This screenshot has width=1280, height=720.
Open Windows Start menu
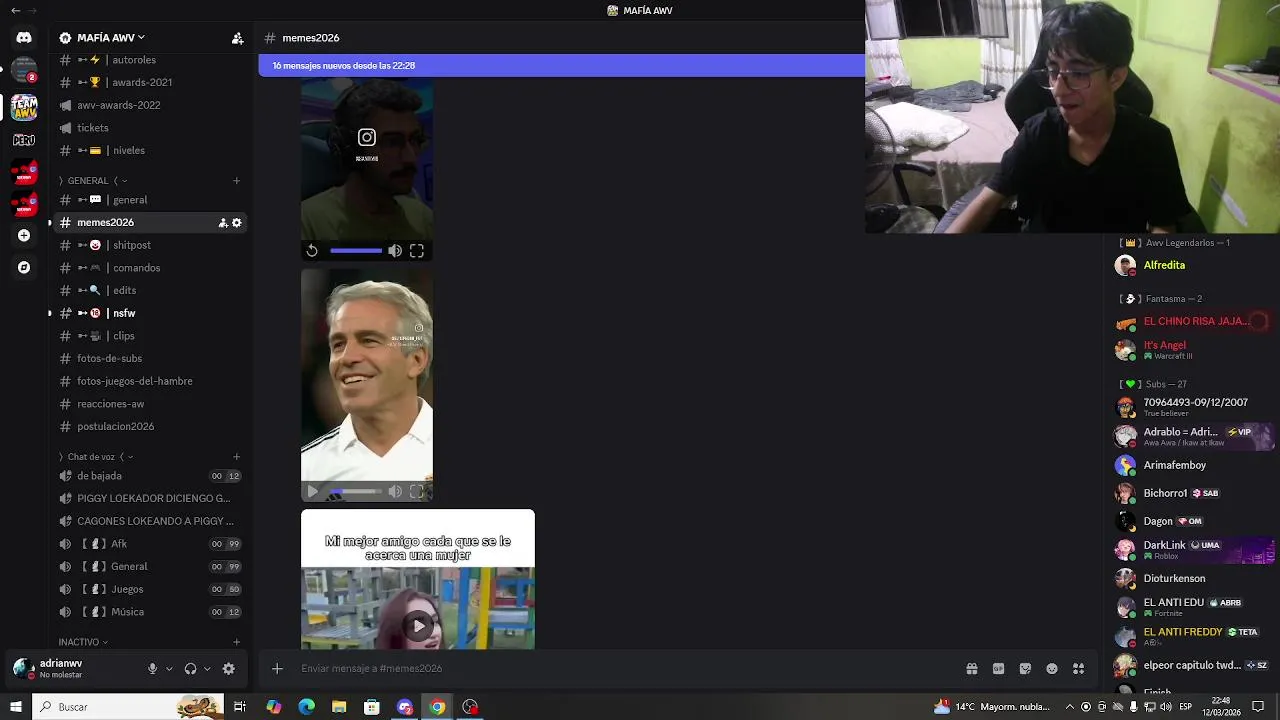pos(15,707)
